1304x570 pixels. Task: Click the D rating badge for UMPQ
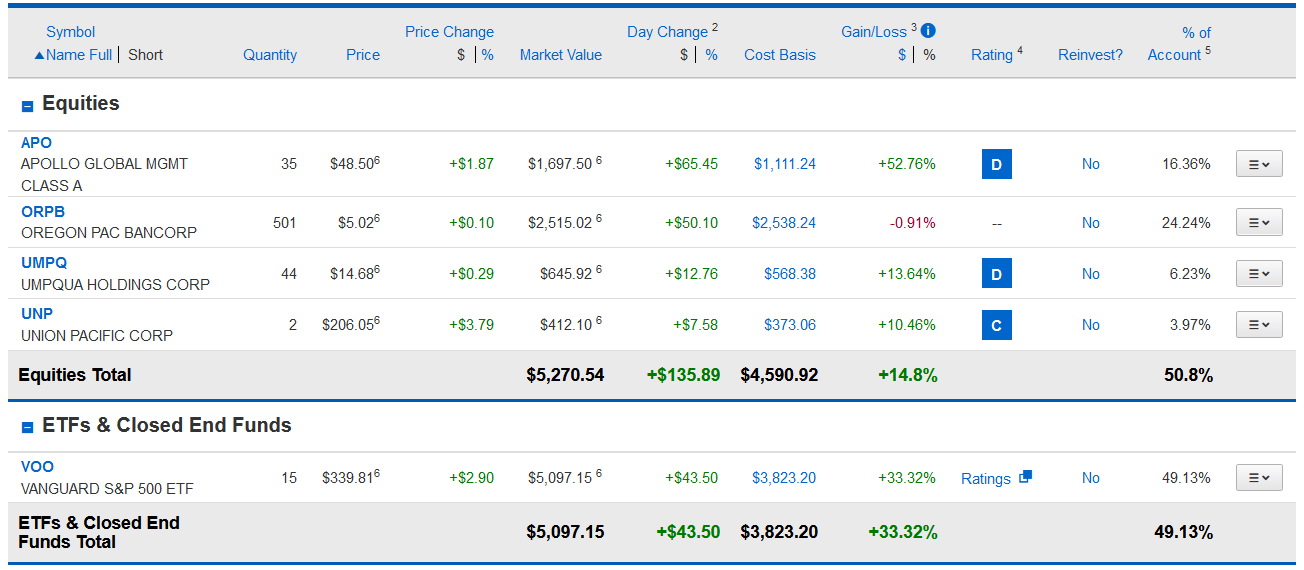[x=996, y=274]
